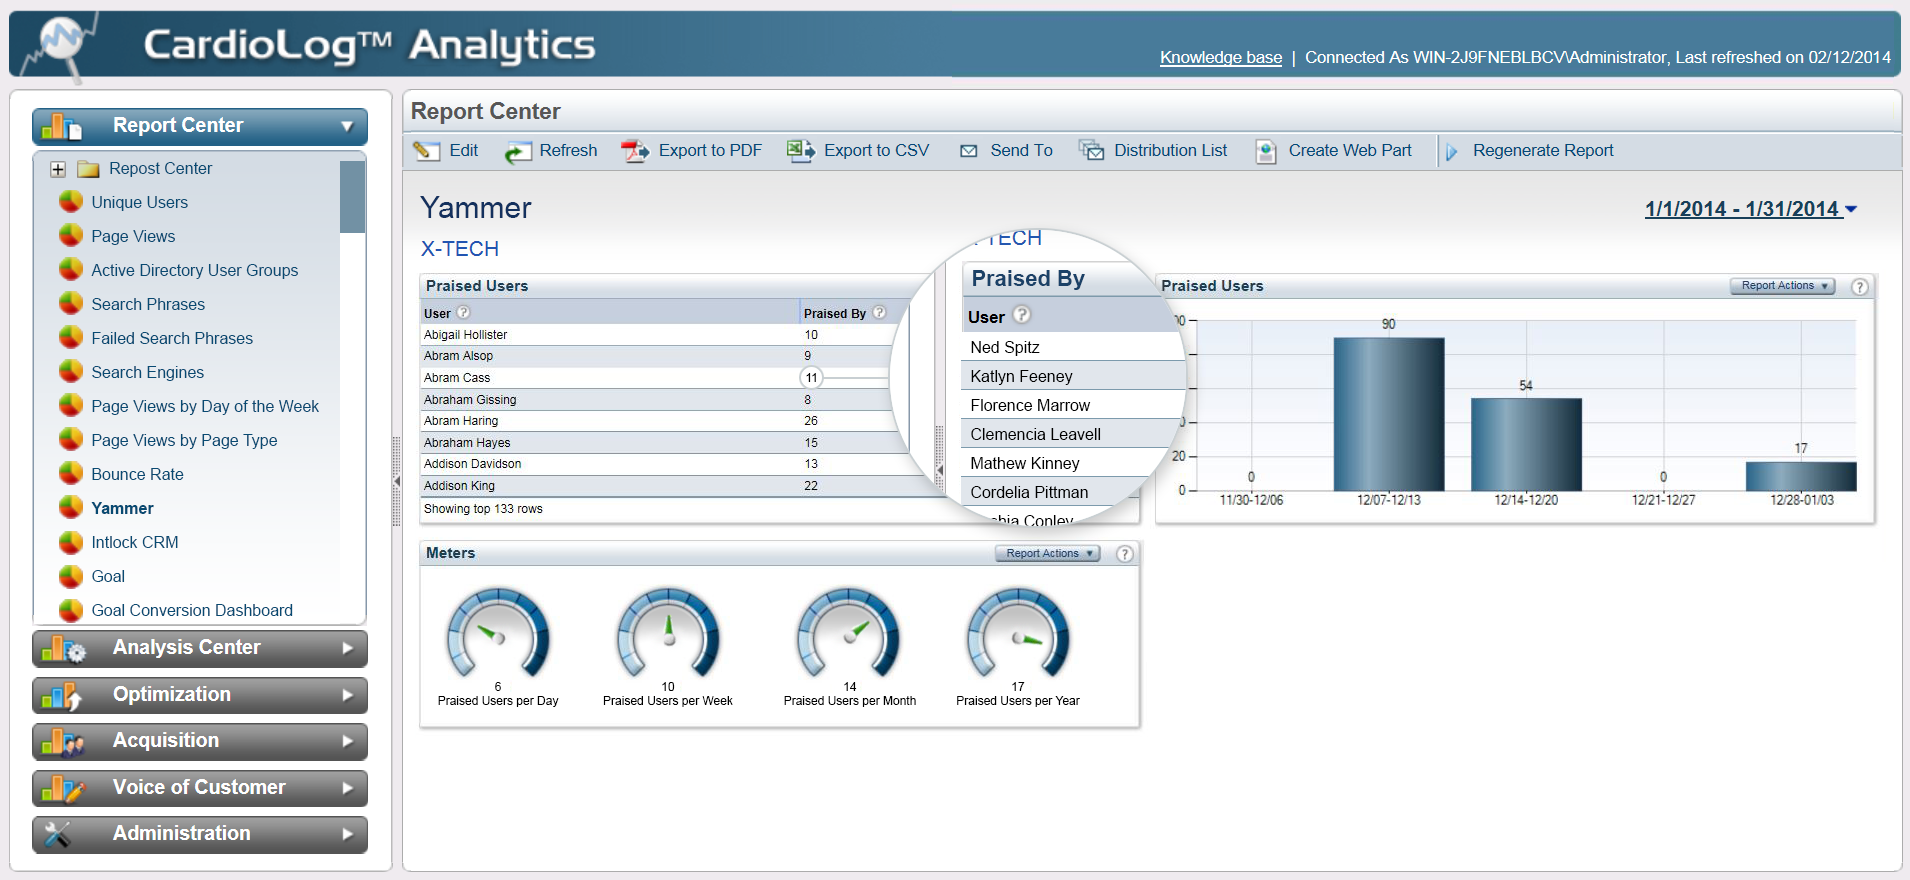The width and height of the screenshot is (1910, 880).
Task: Click the Praised Users per Year gauge
Action: [1018, 633]
